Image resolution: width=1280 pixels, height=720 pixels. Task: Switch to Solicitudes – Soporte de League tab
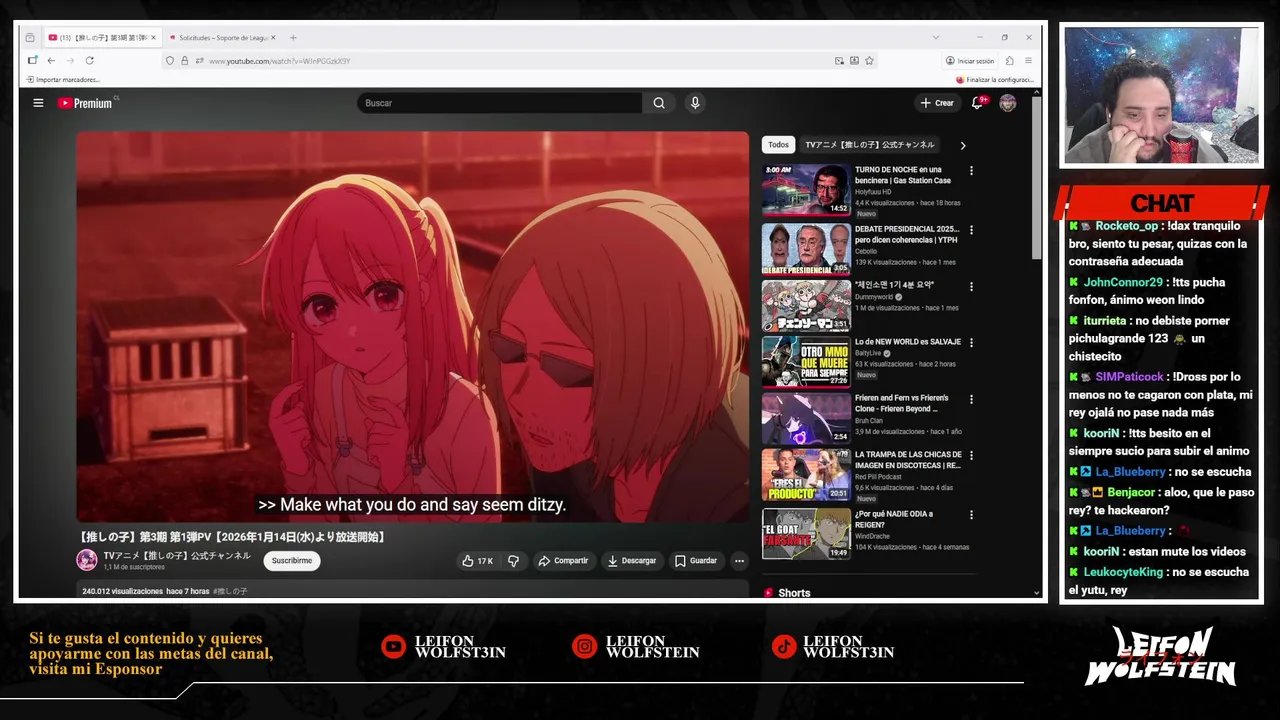tap(223, 38)
